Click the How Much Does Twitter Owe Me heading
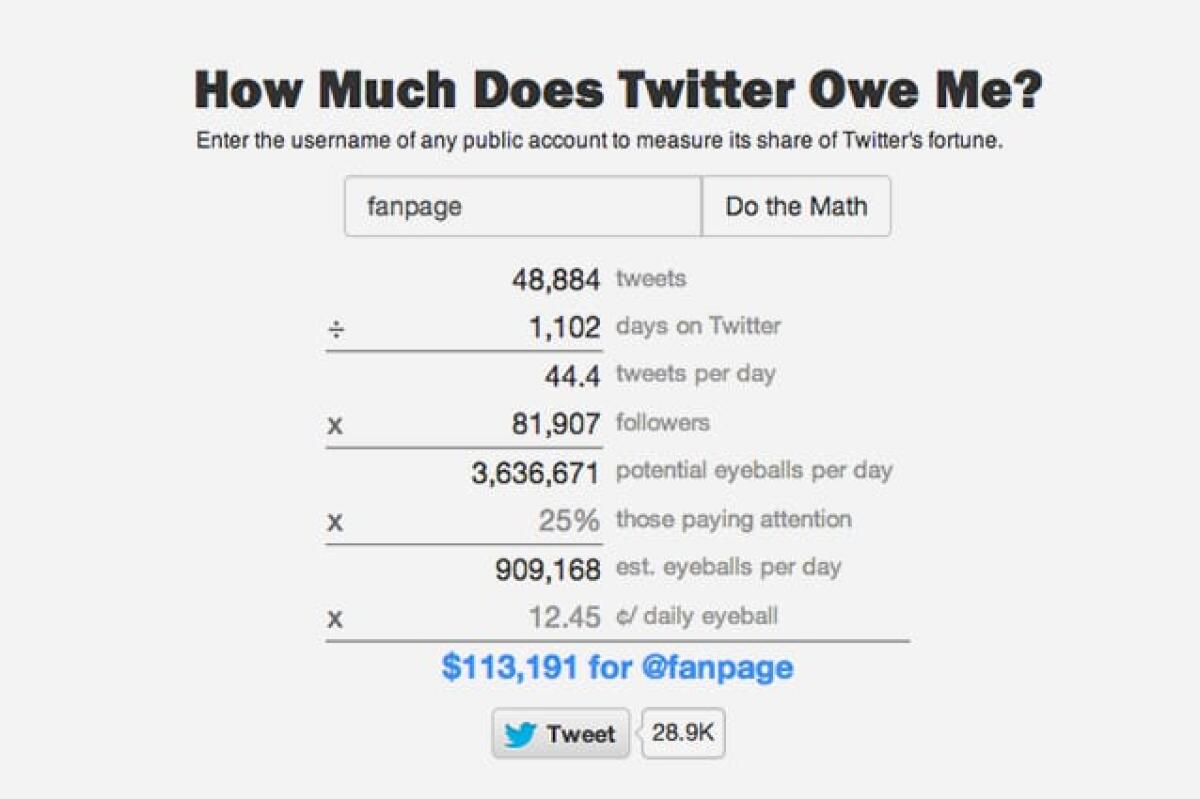This screenshot has height=799, width=1200. click(600, 89)
